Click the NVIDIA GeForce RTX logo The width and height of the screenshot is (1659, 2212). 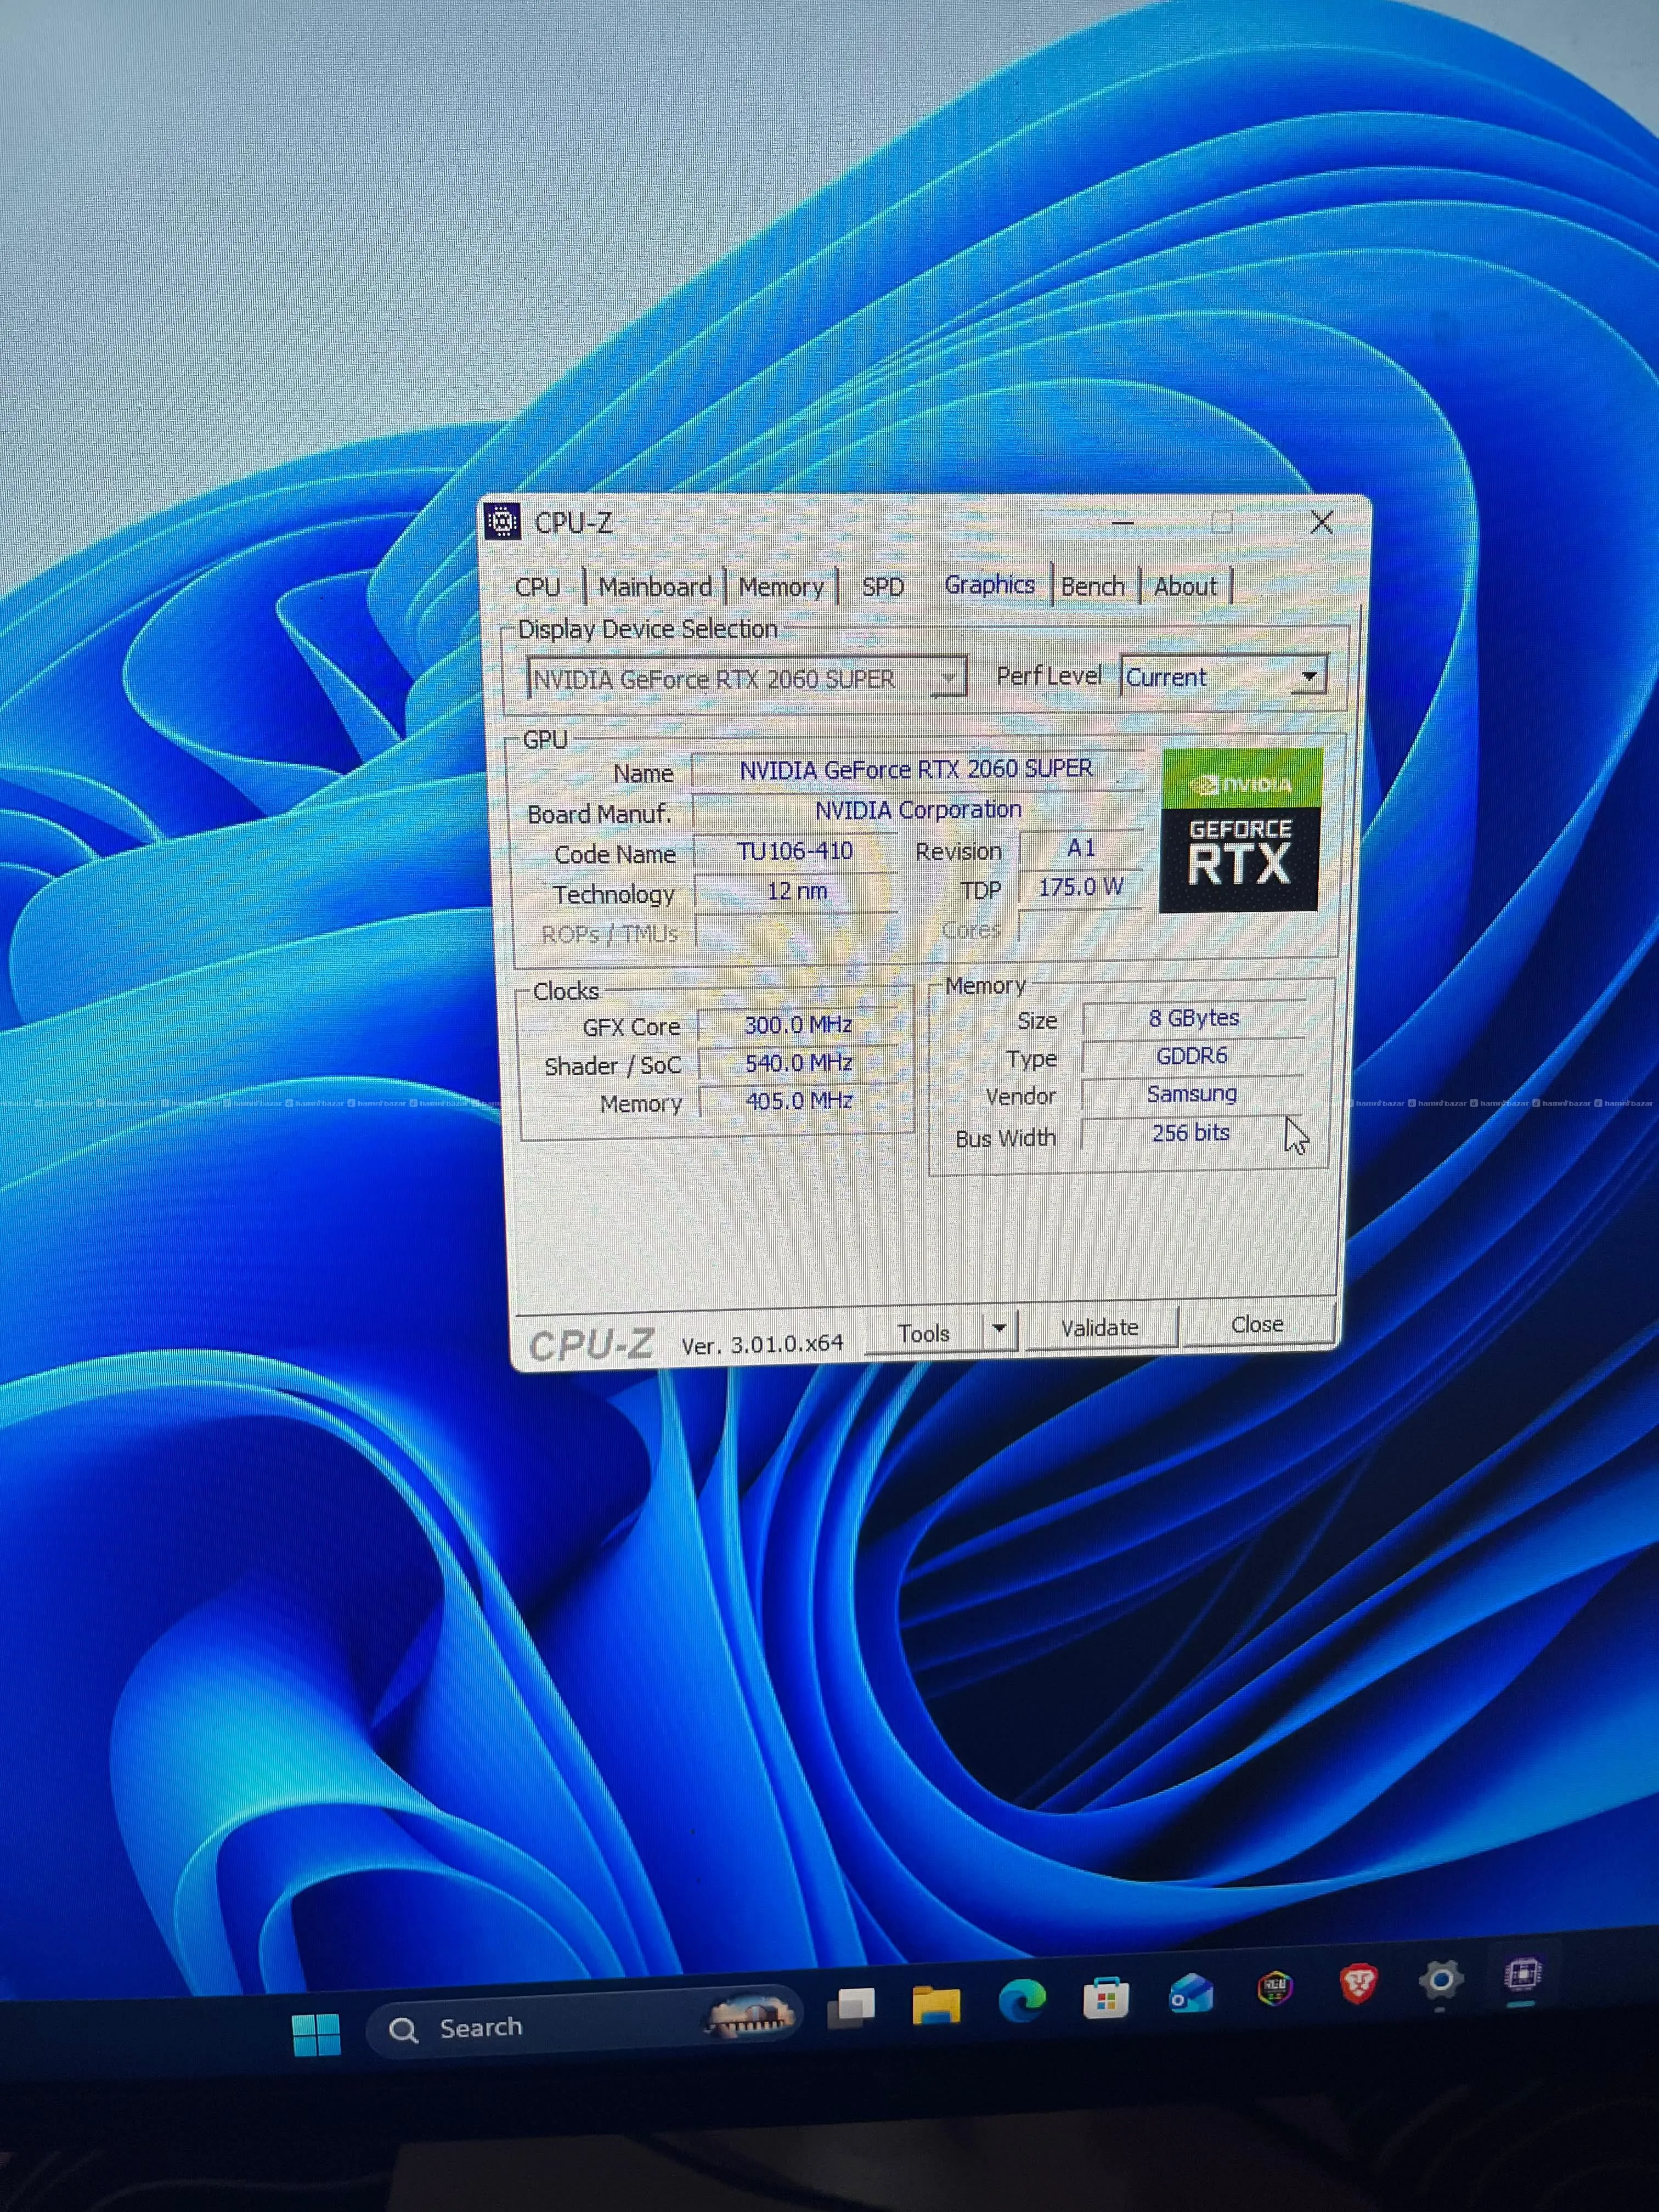(1240, 829)
